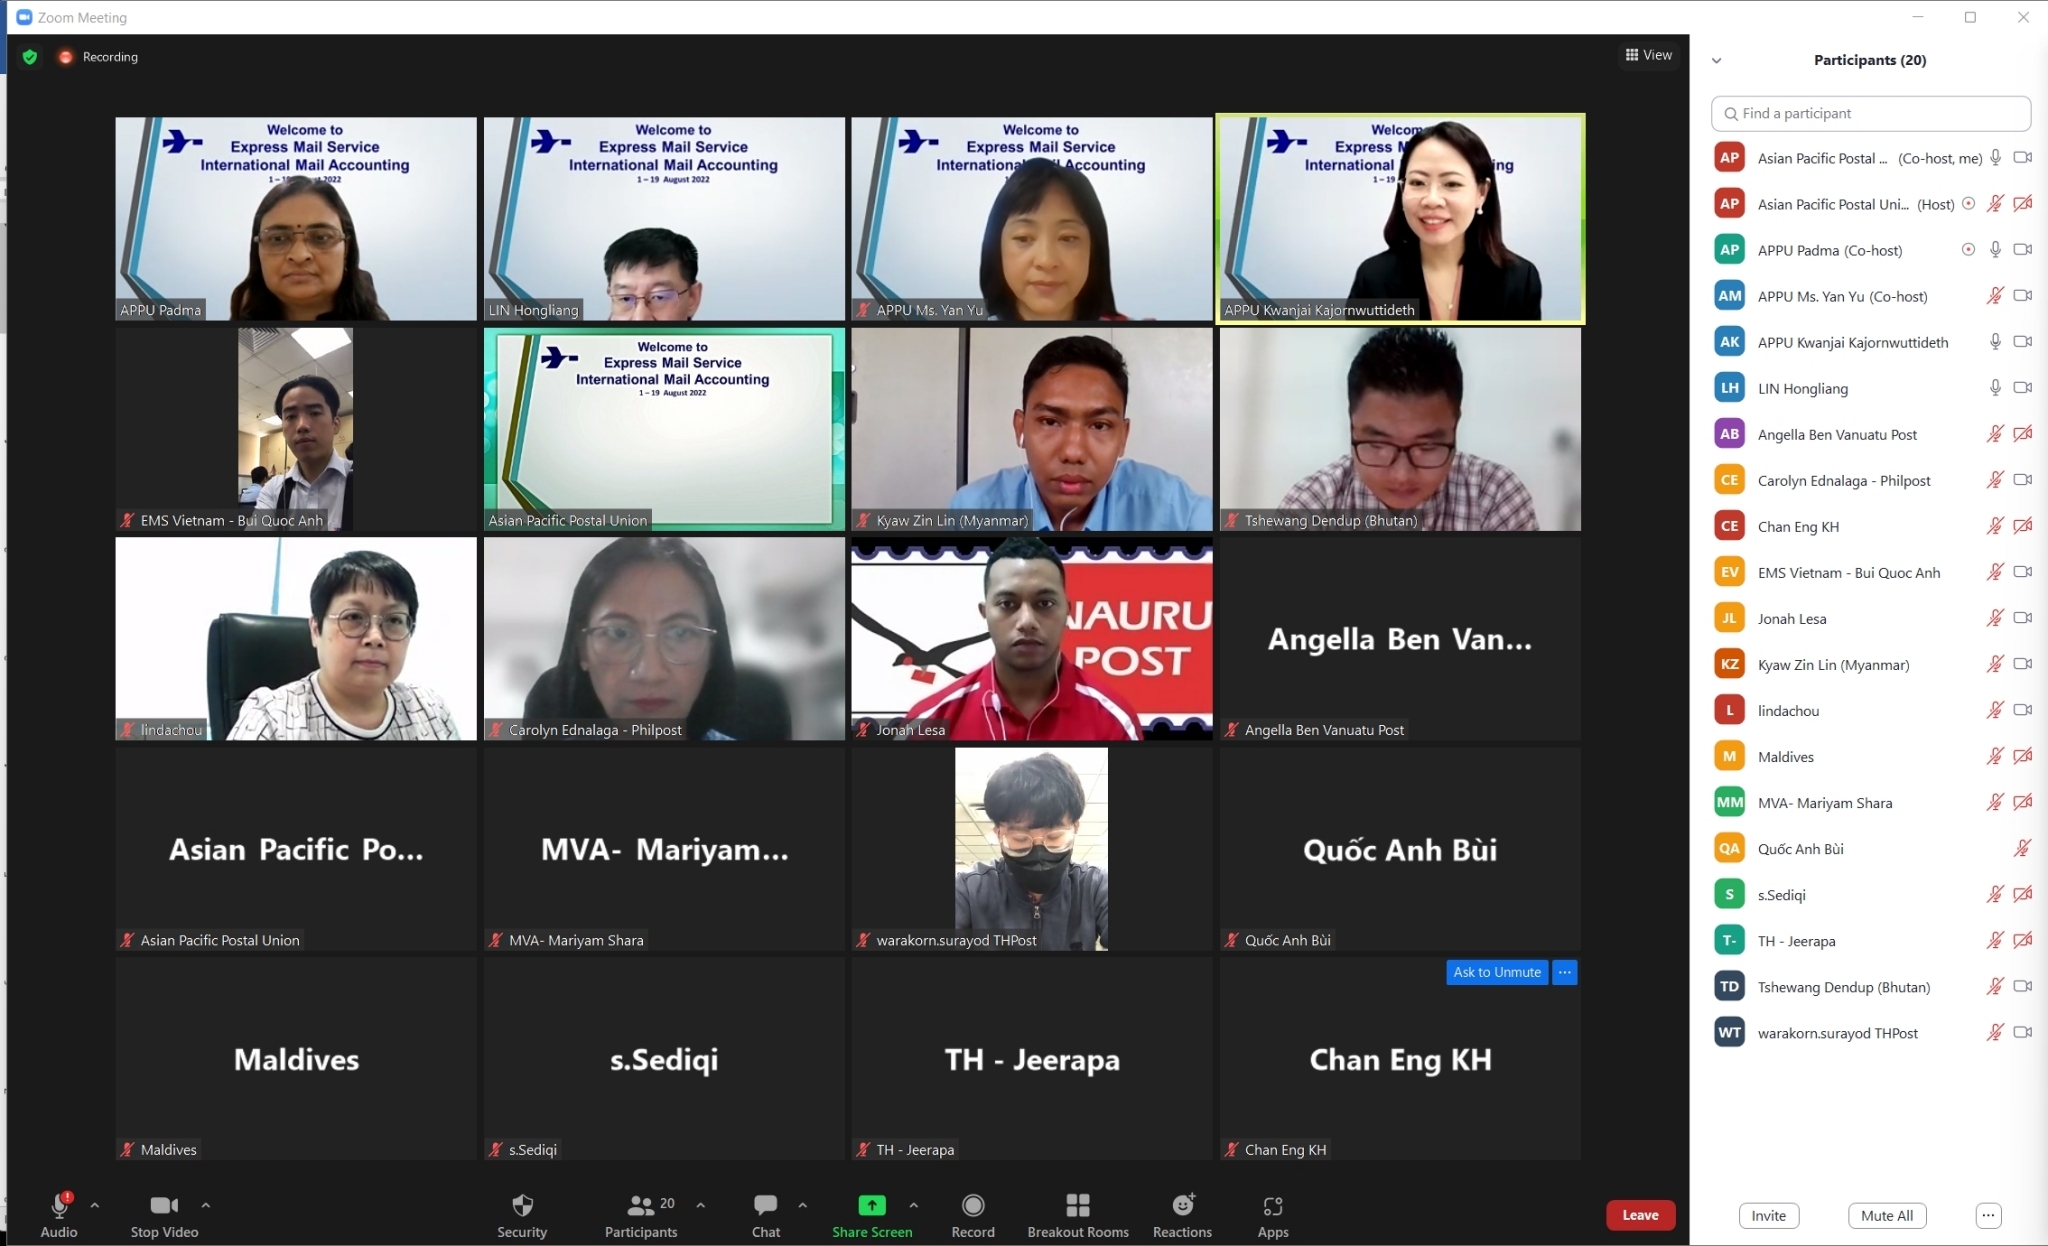Viewport: 2048px width, 1246px height.
Task: Select APPU Ms. Yan Yu (Co-host) row
Action: [1871, 296]
